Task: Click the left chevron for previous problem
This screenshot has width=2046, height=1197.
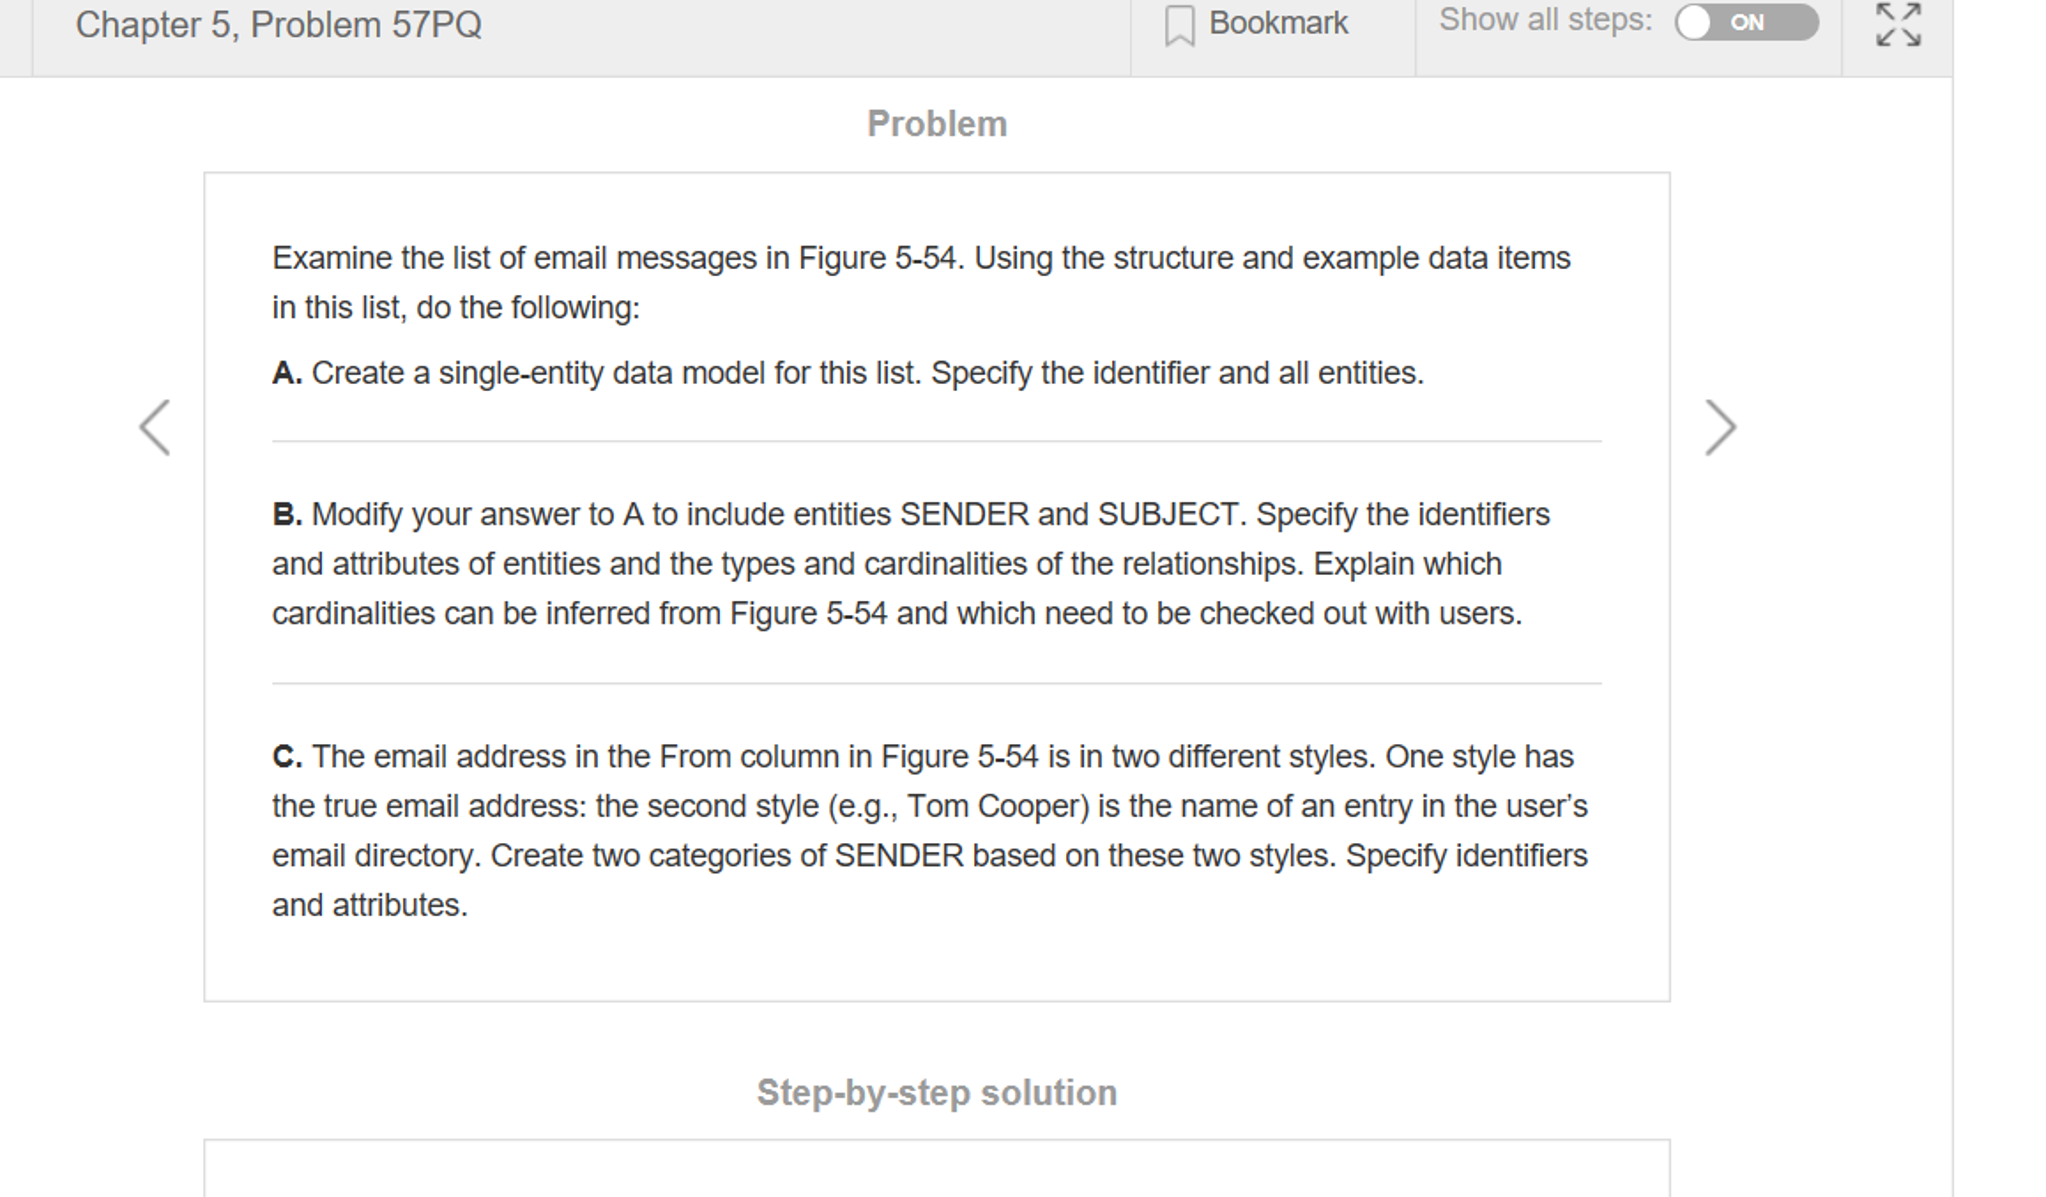Action: coord(152,426)
